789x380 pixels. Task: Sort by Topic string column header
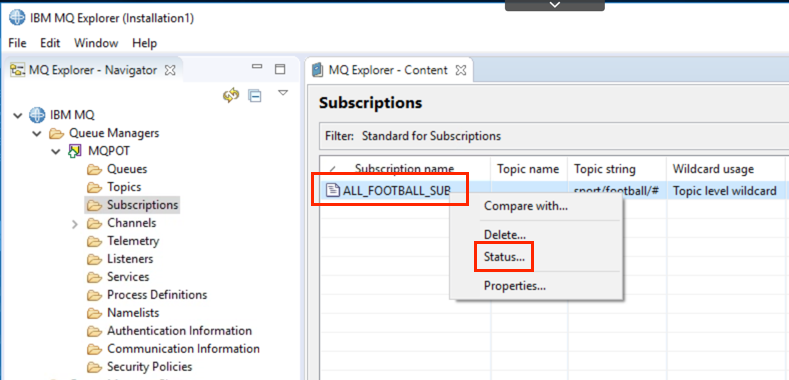click(605, 170)
